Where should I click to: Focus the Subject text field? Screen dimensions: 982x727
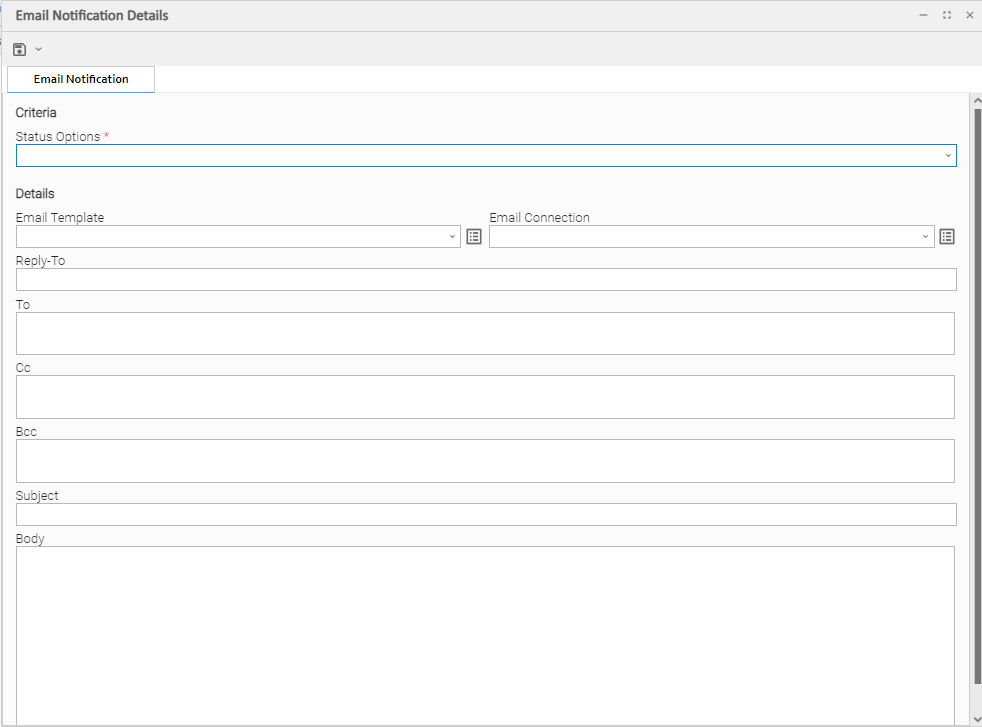click(x=486, y=514)
